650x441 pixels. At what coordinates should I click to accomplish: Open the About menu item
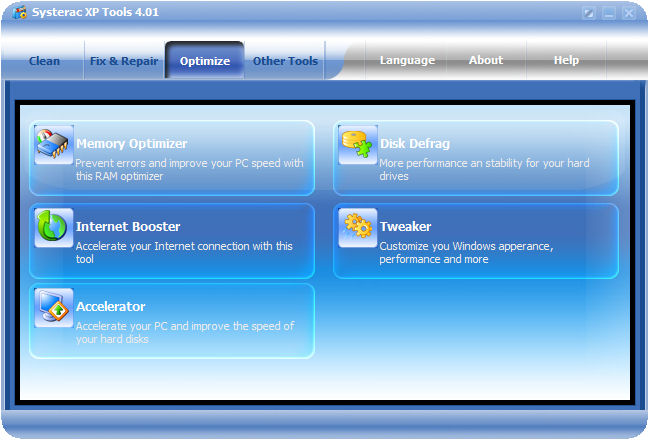(486, 60)
